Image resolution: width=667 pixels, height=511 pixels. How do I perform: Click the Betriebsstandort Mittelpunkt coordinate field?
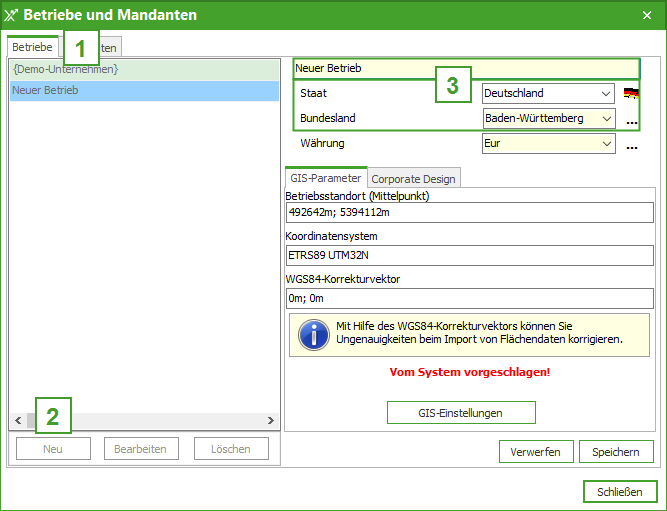(468, 213)
